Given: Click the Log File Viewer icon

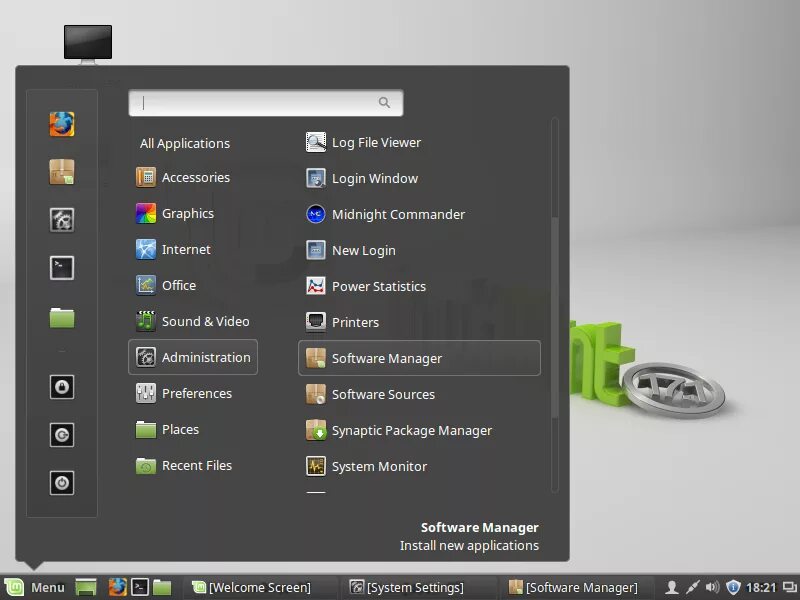Looking at the screenshot, I should (x=316, y=142).
